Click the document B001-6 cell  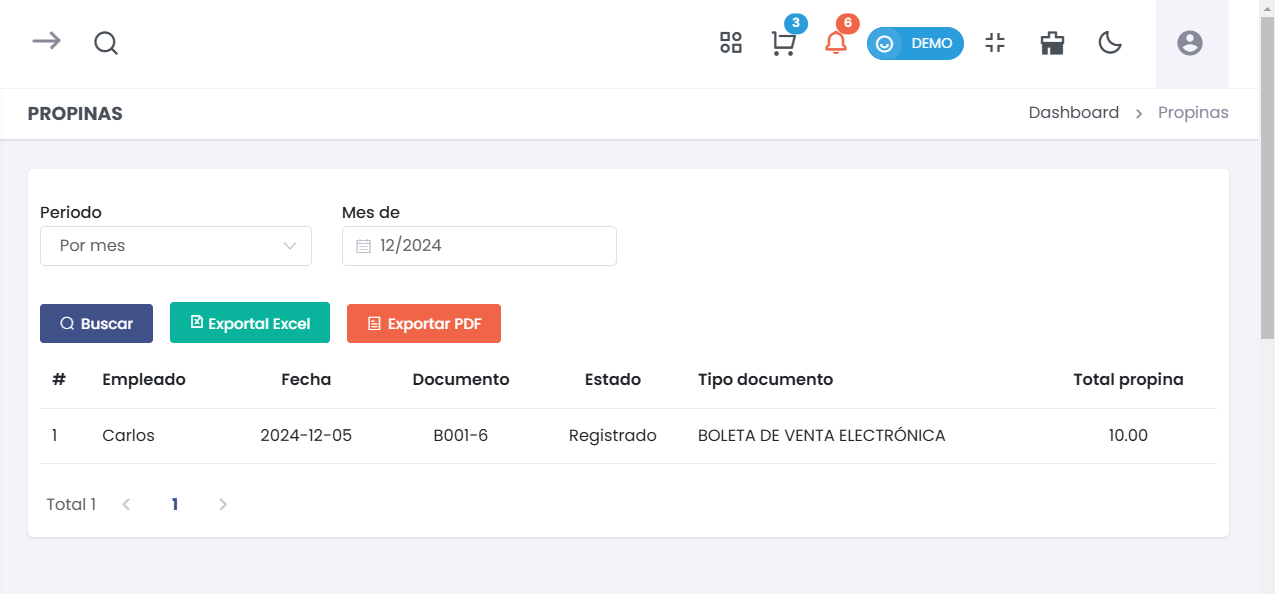(461, 436)
